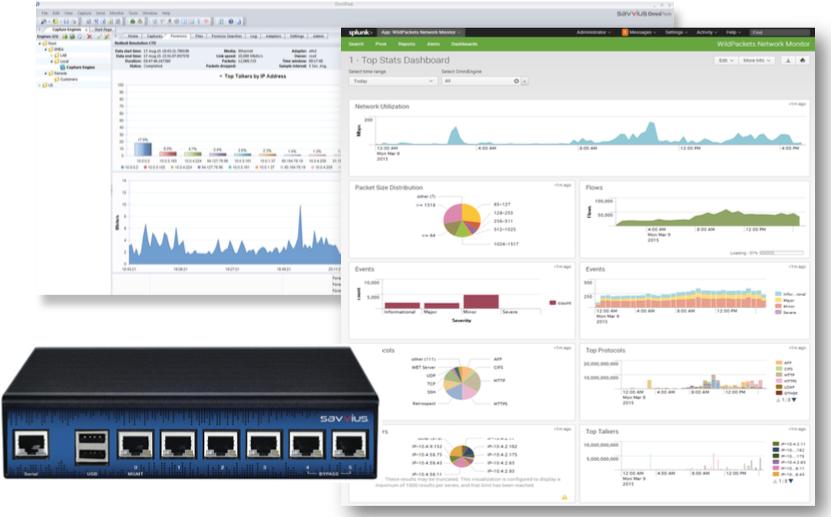Open the Today time range dropdown
The height and width of the screenshot is (517, 831).
[392, 81]
